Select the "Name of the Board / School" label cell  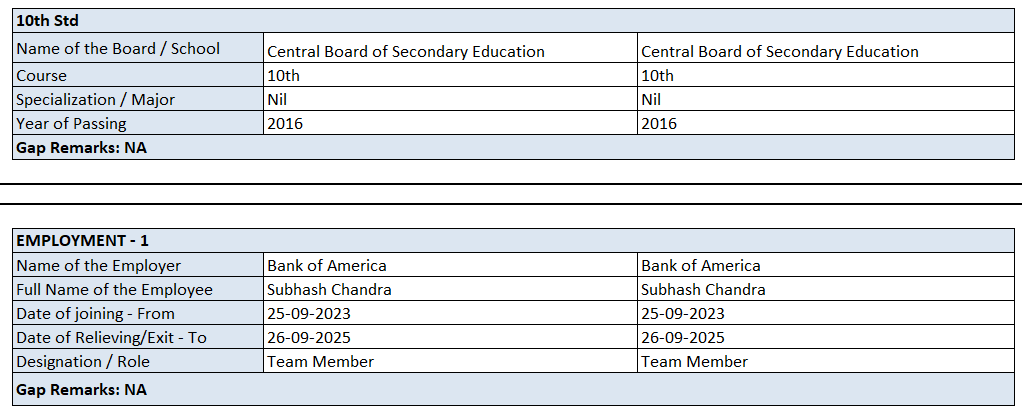point(118,48)
